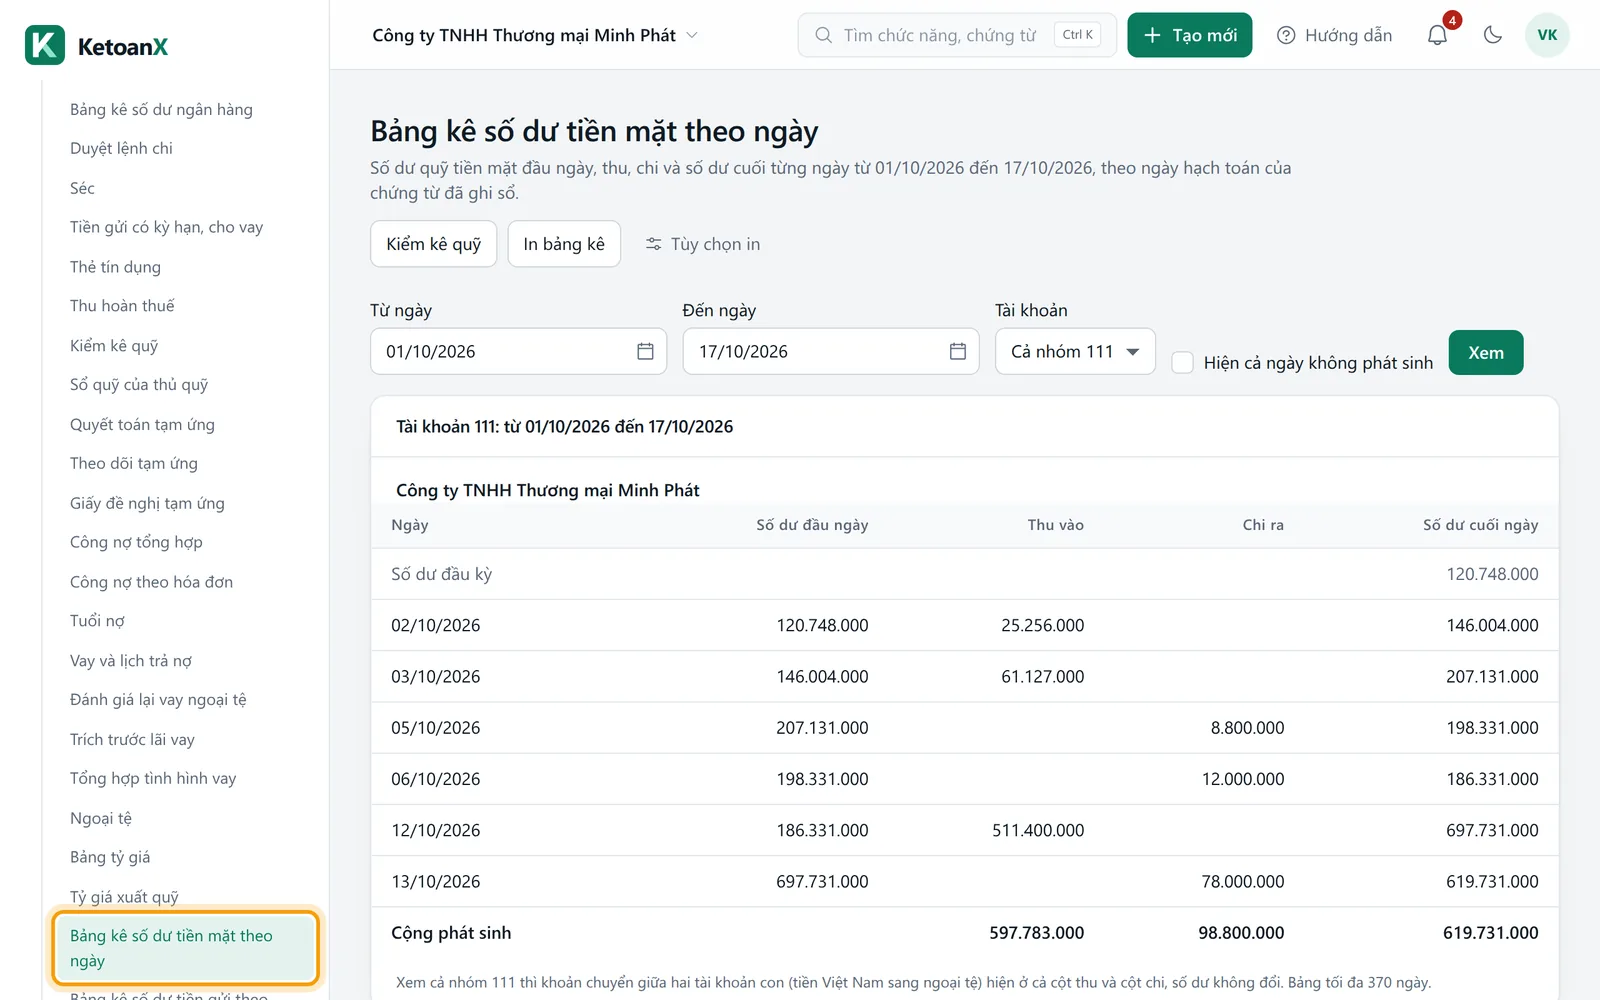The width and height of the screenshot is (1600, 1000).
Task: Open calendar picker for Từ ngày
Action: point(645,351)
